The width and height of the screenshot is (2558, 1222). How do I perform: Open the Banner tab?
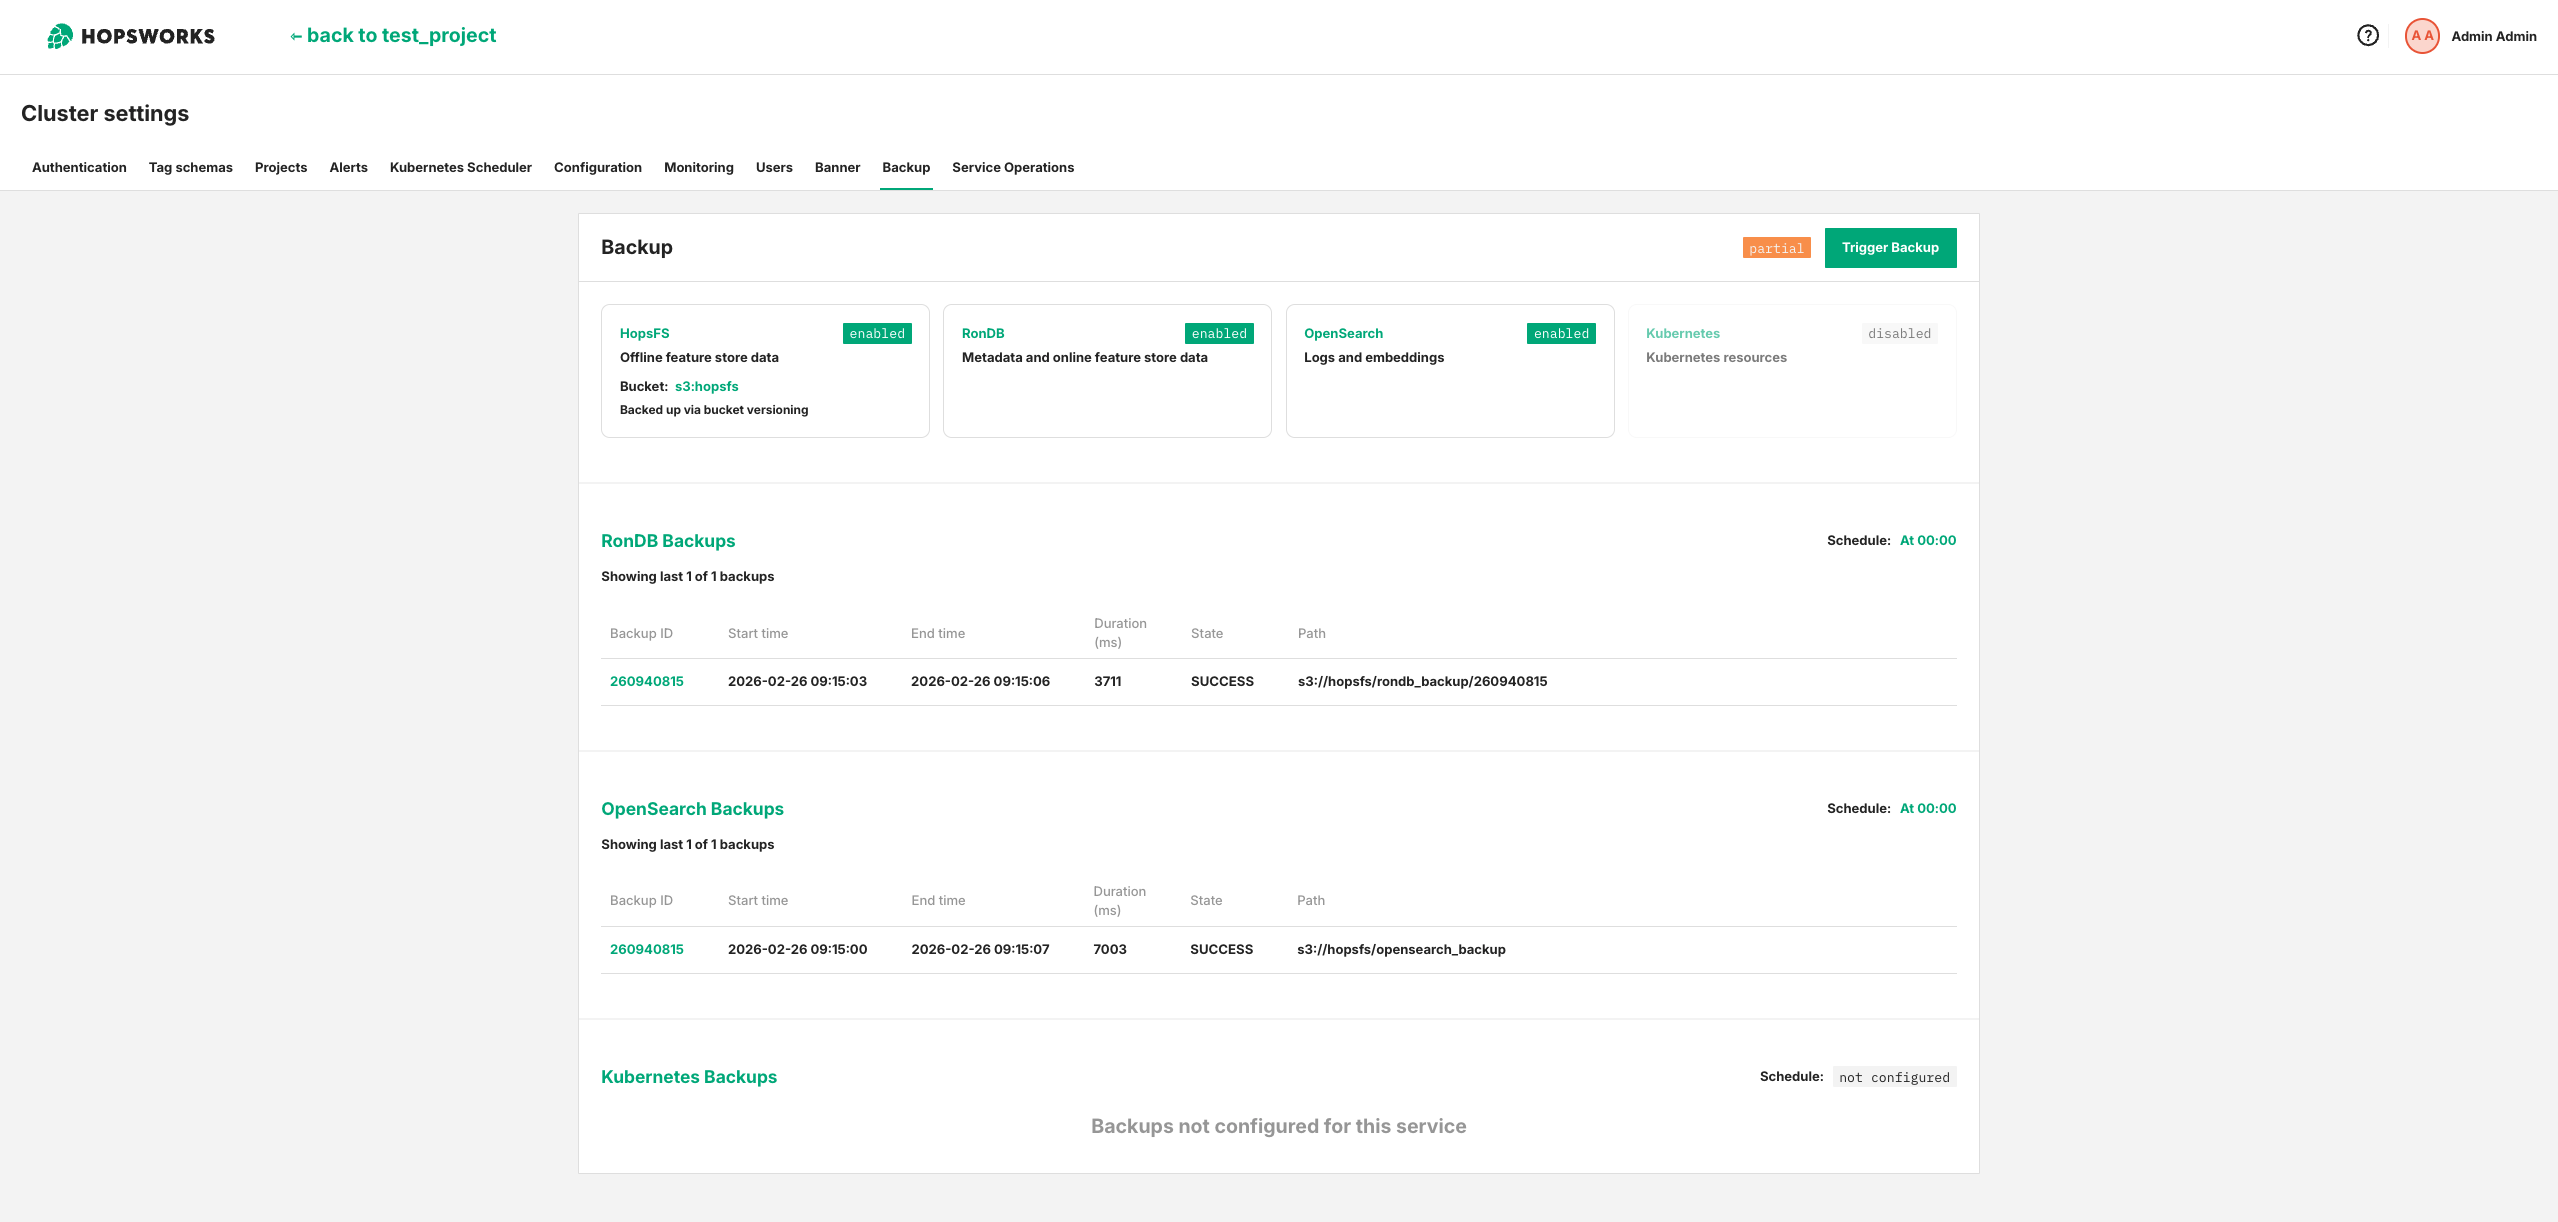tap(837, 167)
